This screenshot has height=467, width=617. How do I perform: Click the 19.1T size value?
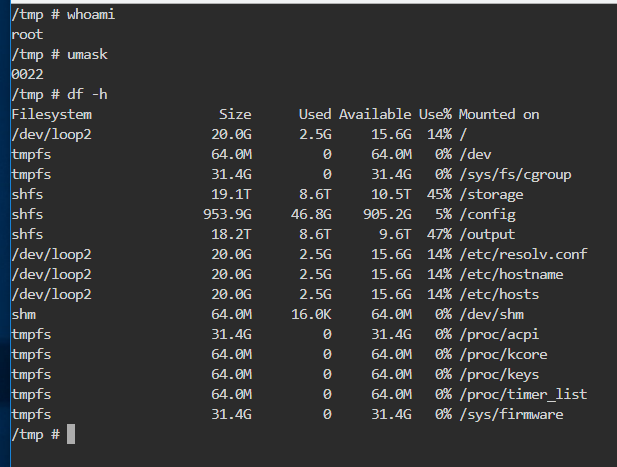pos(231,194)
